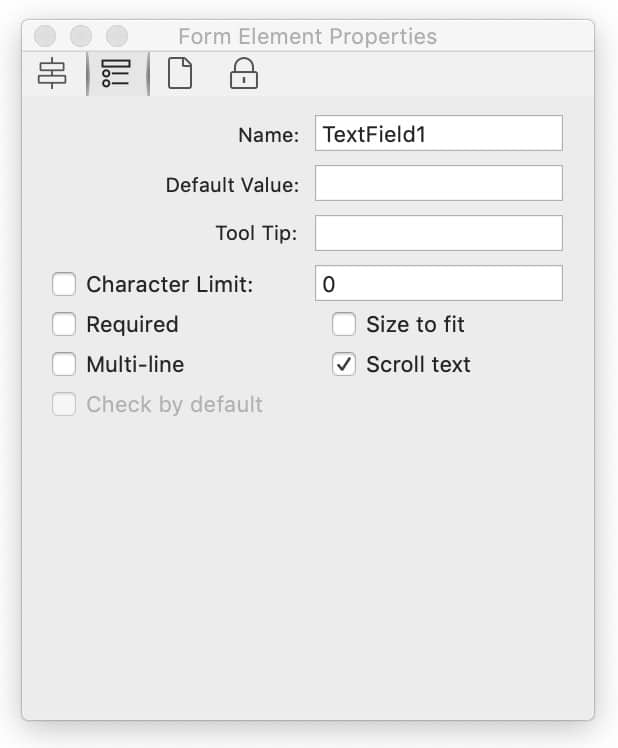Focus the Default Value text field
Image resolution: width=618 pixels, height=748 pixels.
438,184
